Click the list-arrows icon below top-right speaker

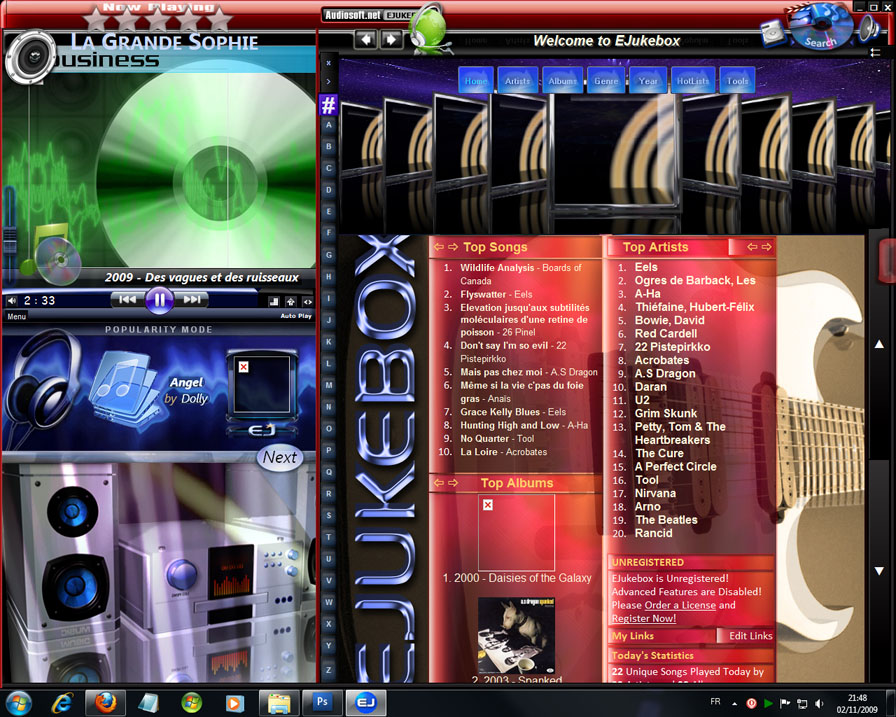(875, 53)
